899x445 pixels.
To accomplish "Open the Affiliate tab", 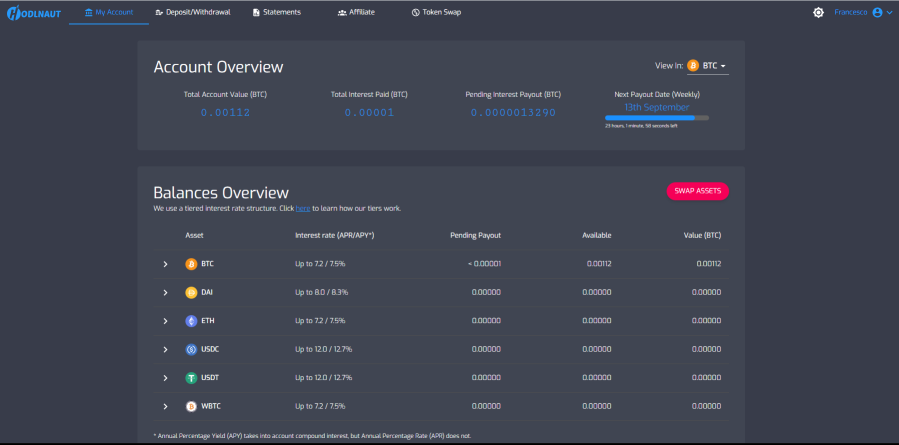I will [356, 13].
